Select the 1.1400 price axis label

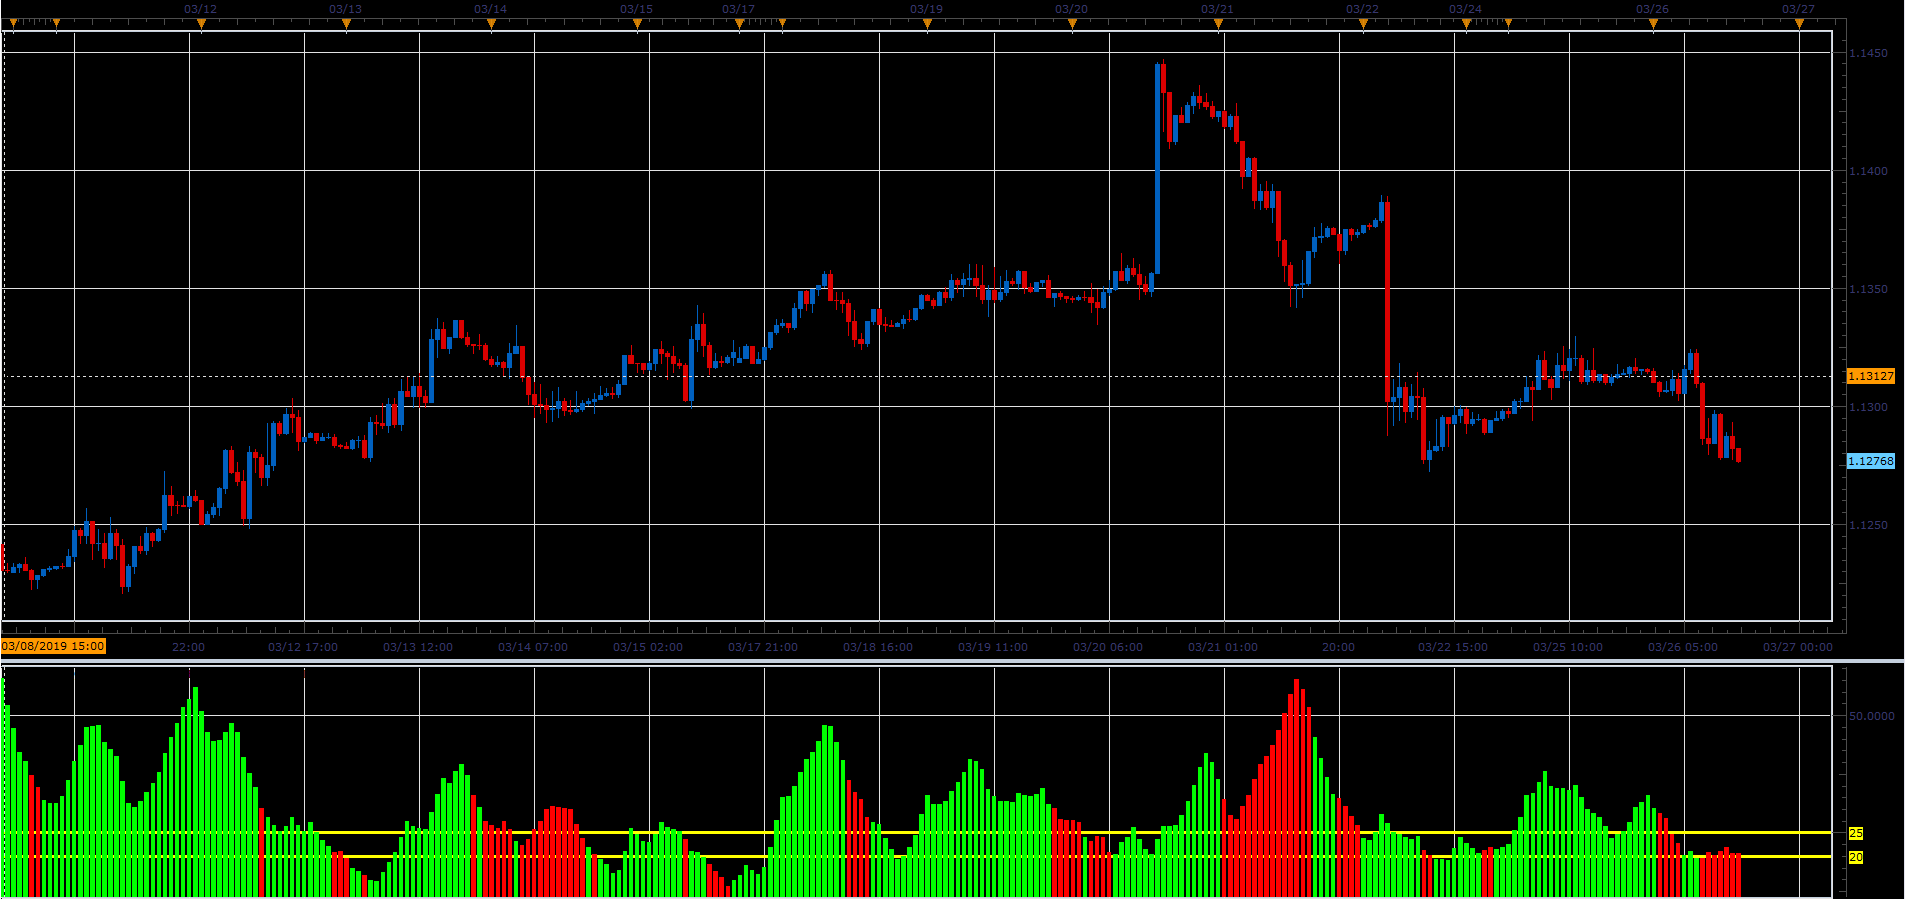(x=1868, y=171)
